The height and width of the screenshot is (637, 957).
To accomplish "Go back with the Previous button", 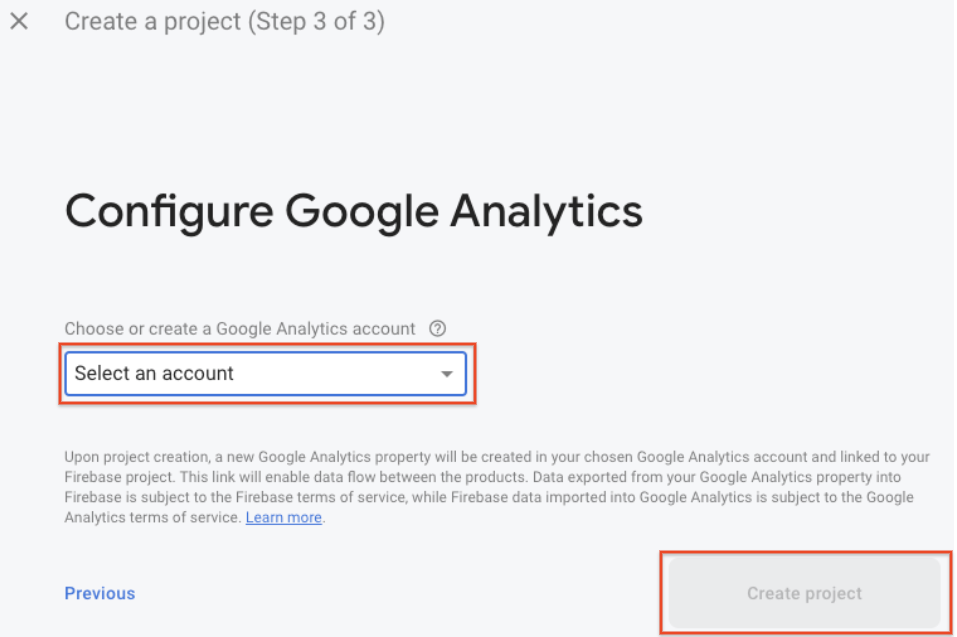I will (x=100, y=594).
